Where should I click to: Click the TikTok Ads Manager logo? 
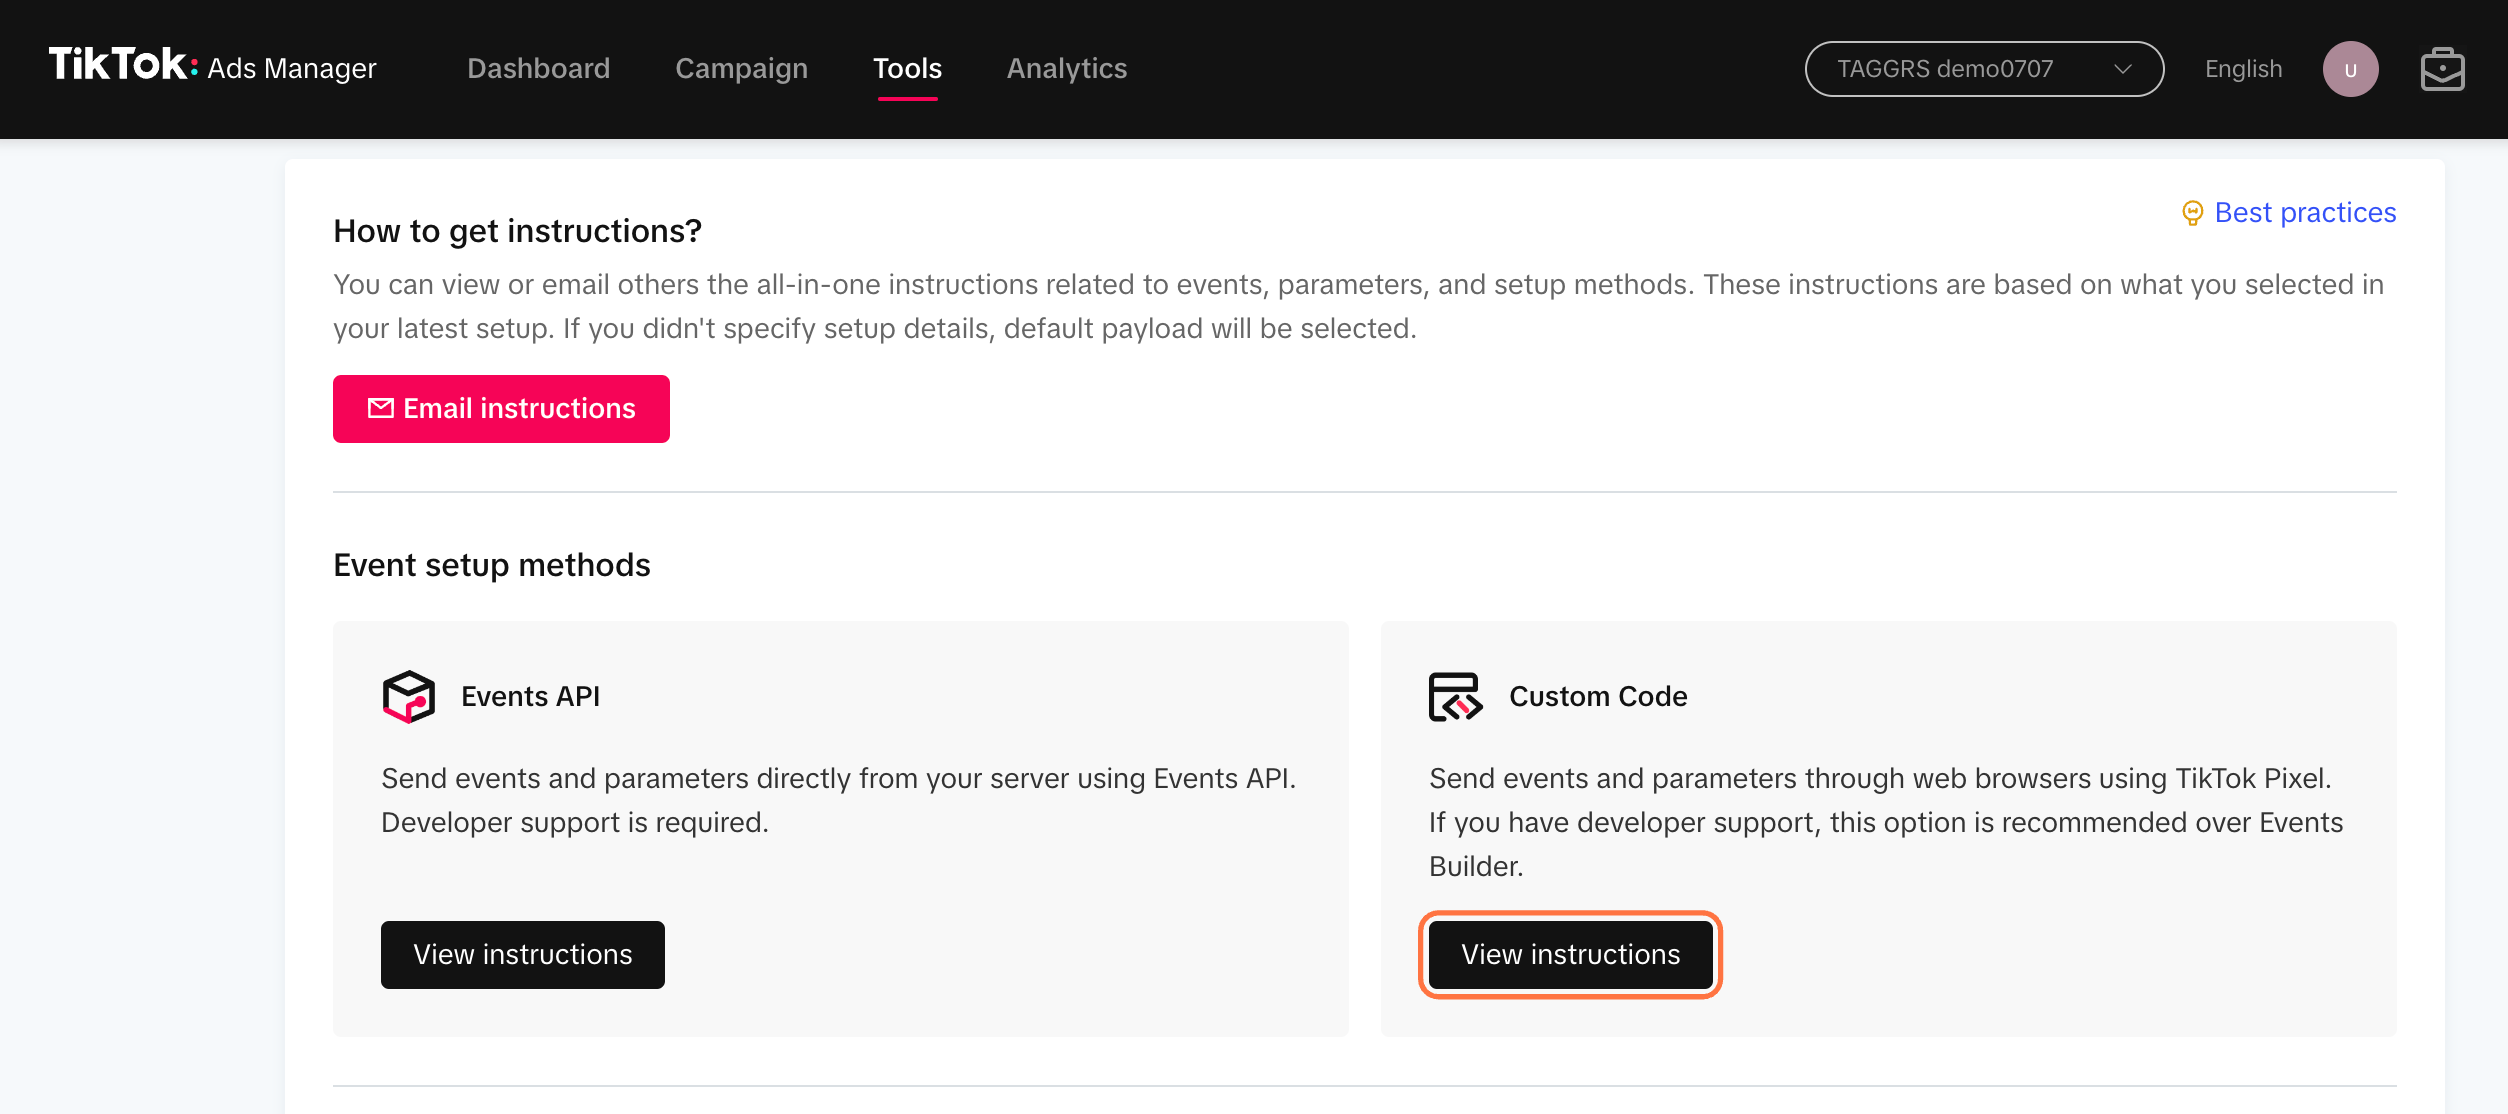213,66
